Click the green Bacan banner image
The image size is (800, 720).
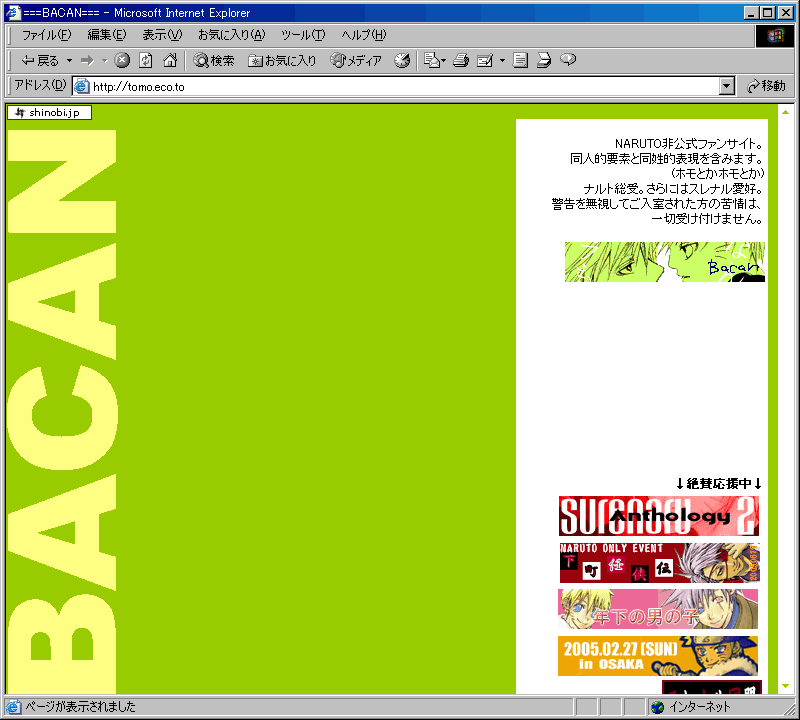click(x=665, y=262)
